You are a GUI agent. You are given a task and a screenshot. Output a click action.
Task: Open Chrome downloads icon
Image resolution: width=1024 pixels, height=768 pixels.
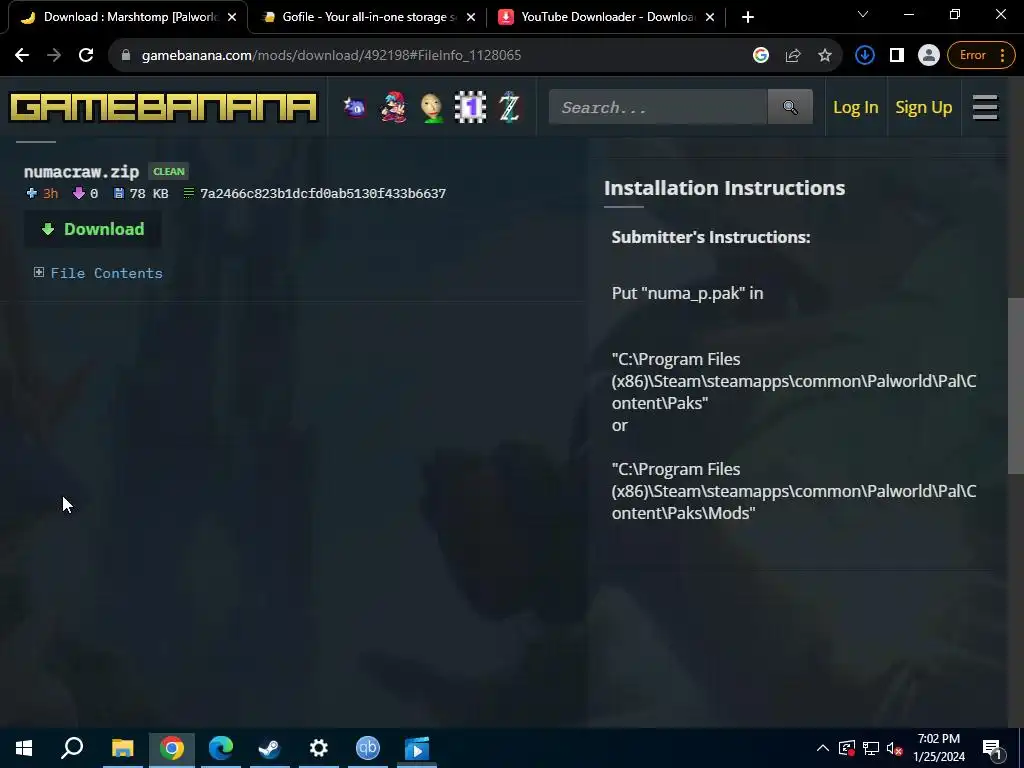coord(865,56)
